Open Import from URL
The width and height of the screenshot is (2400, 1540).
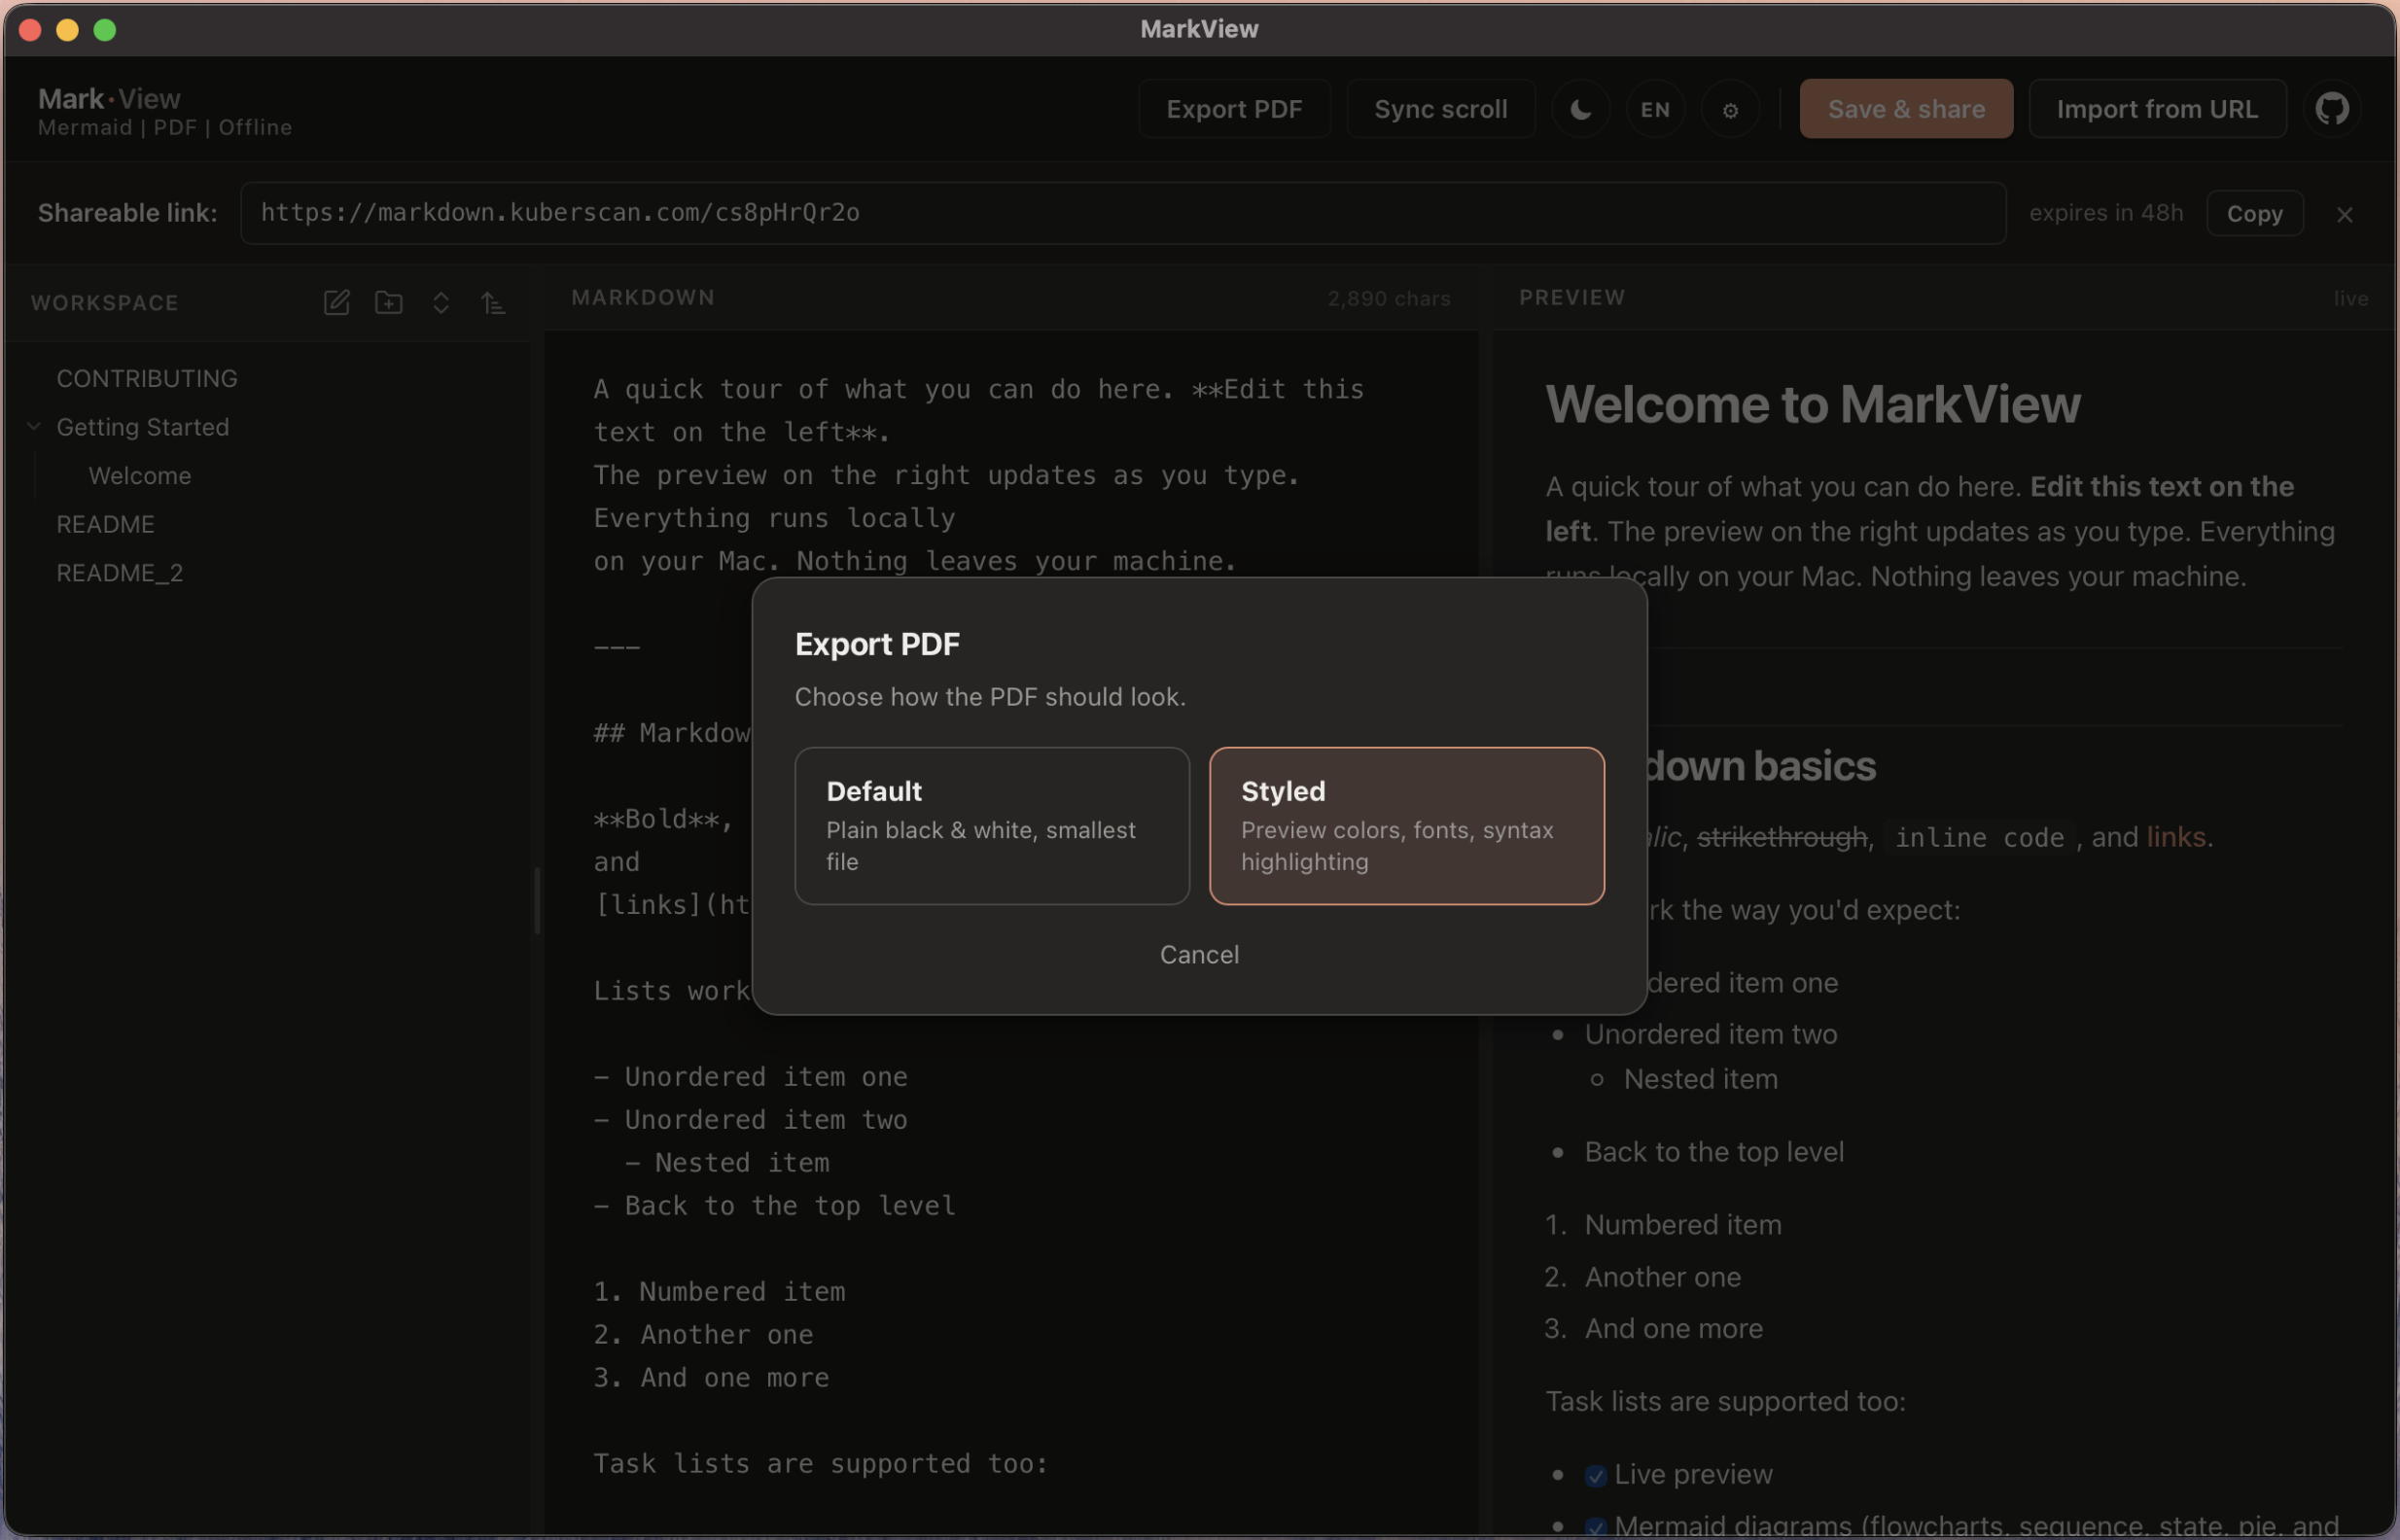coord(2157,109)
